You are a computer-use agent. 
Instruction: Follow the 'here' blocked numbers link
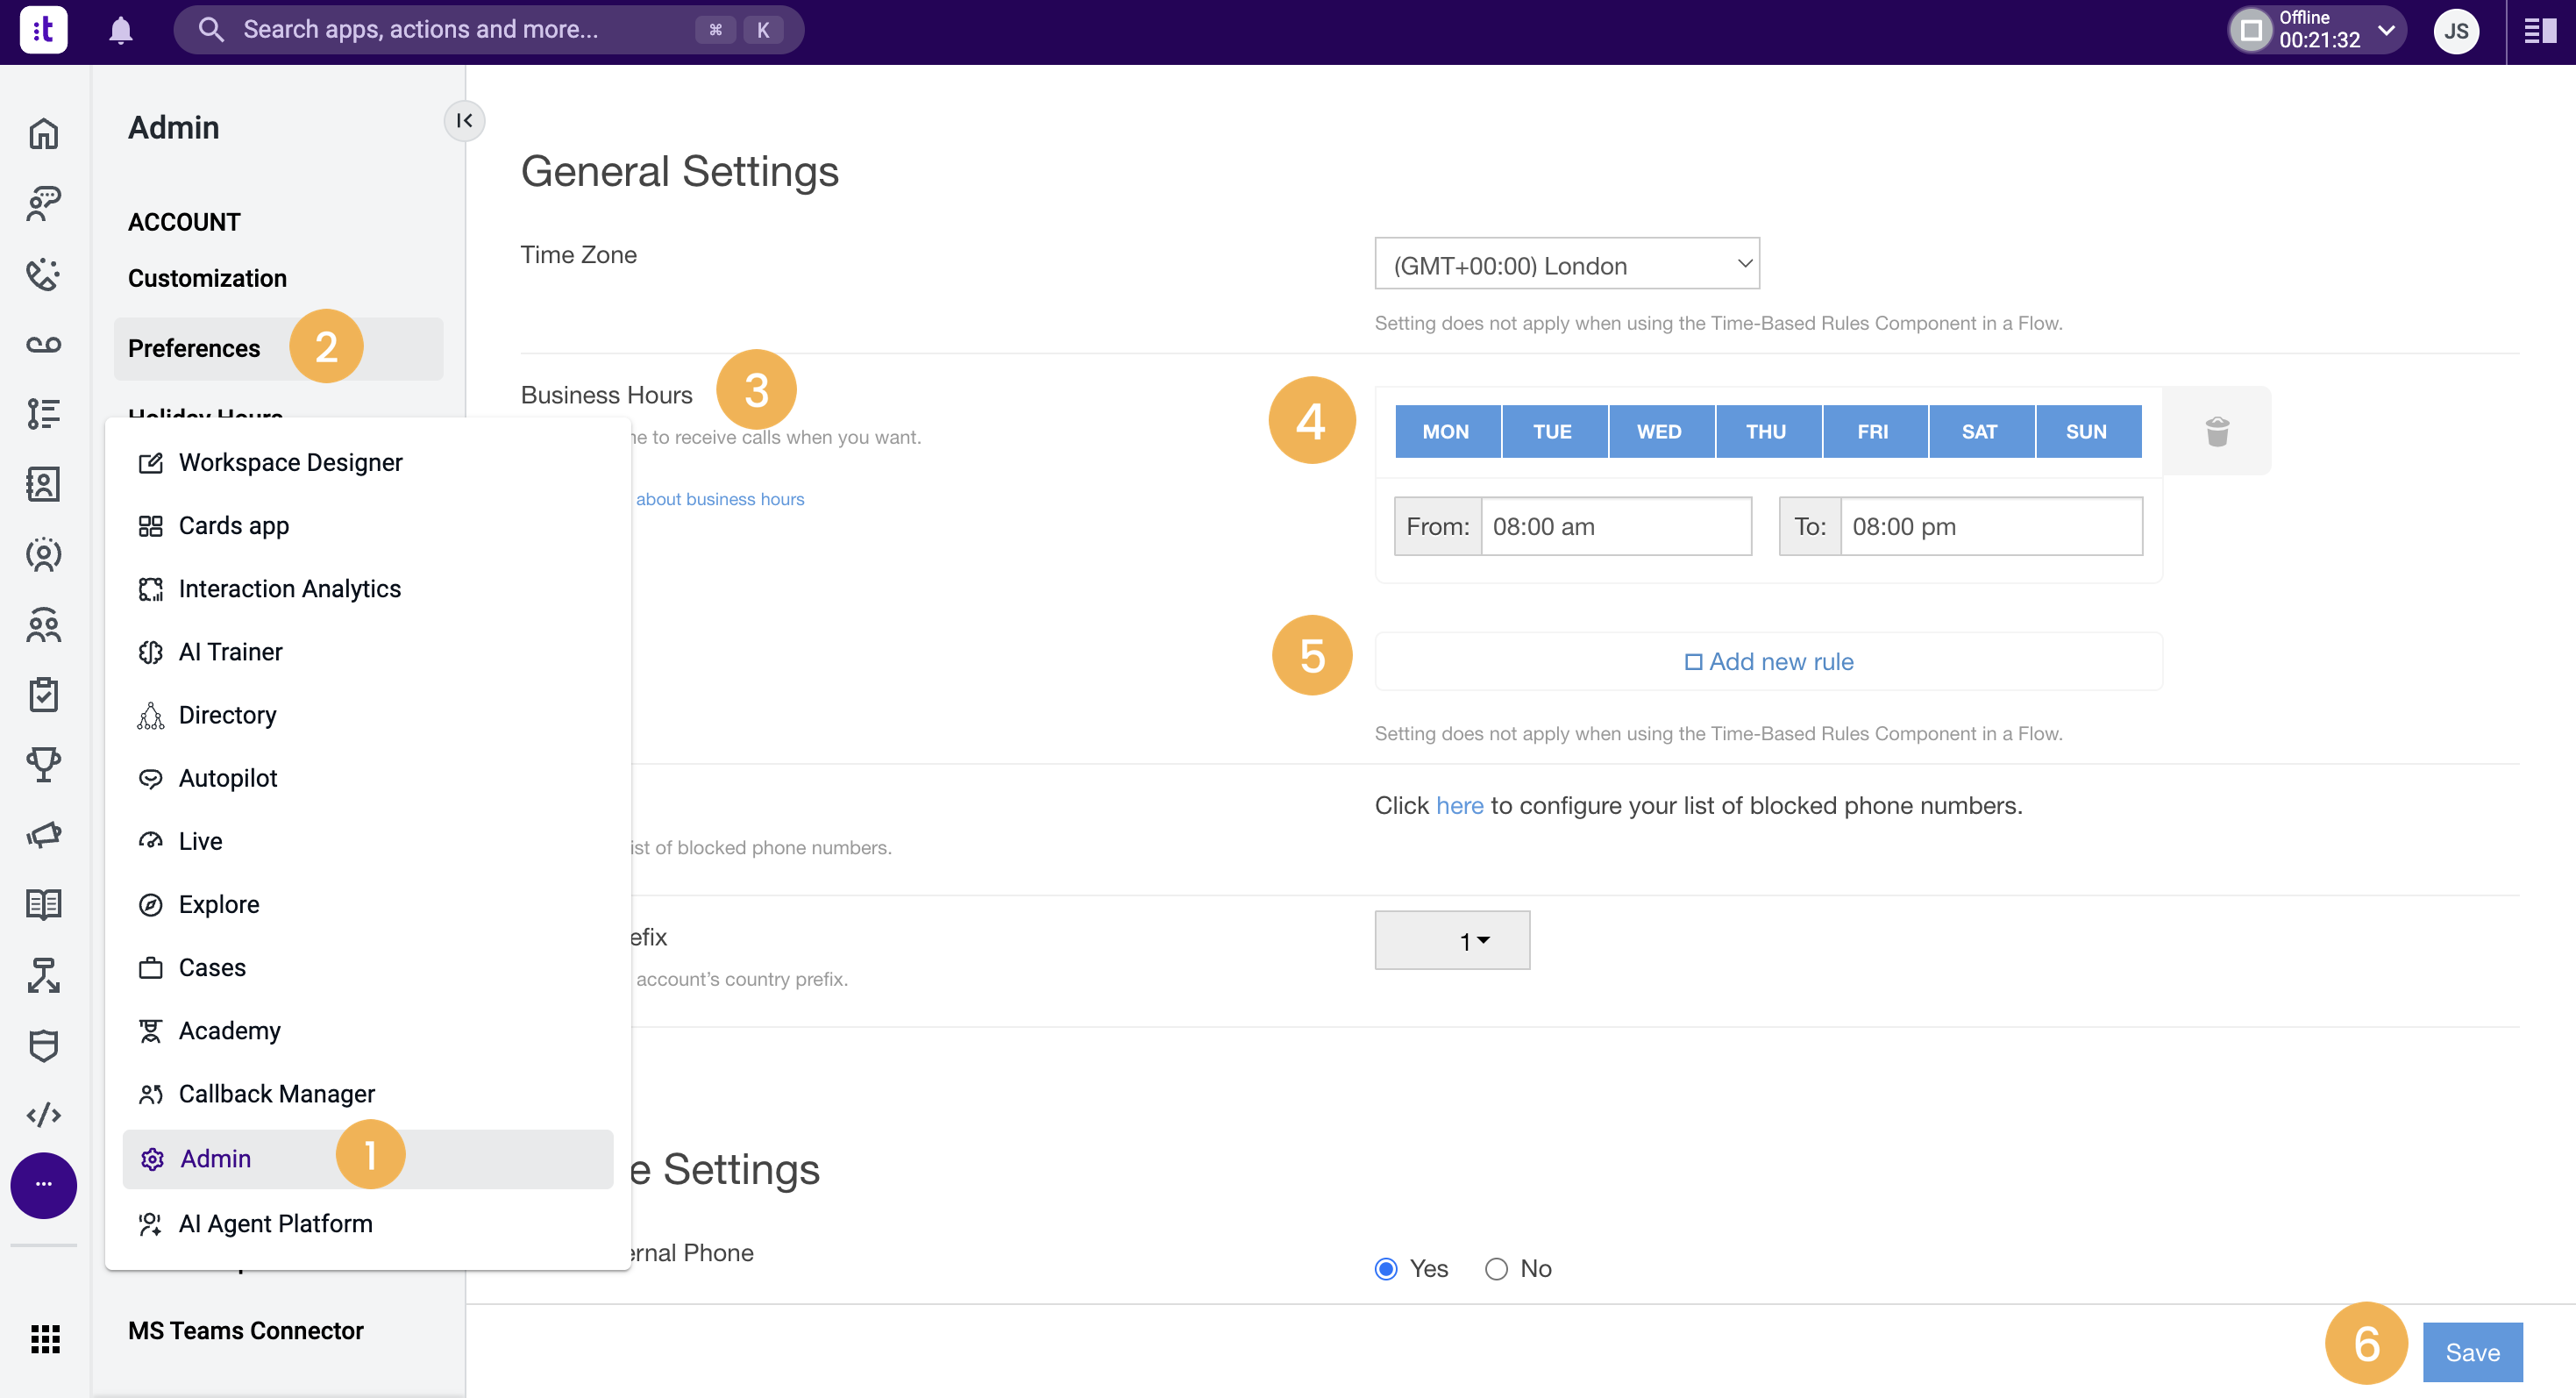1459,806
